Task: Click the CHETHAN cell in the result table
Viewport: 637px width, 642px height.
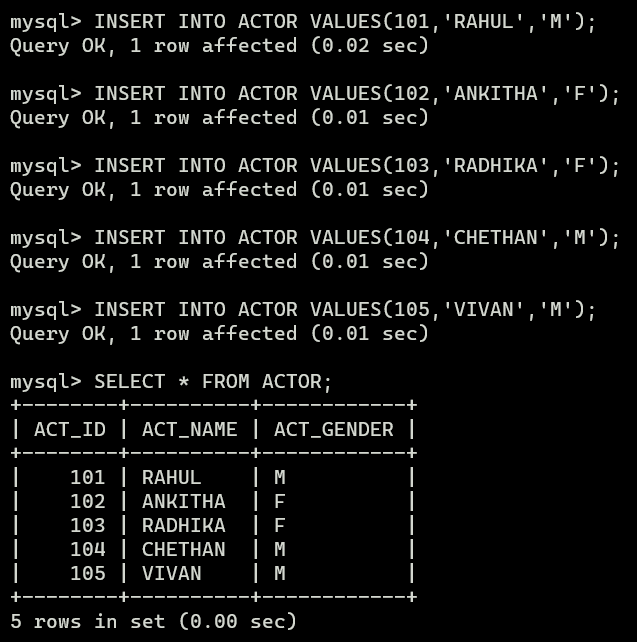Action: click(184, 549)
